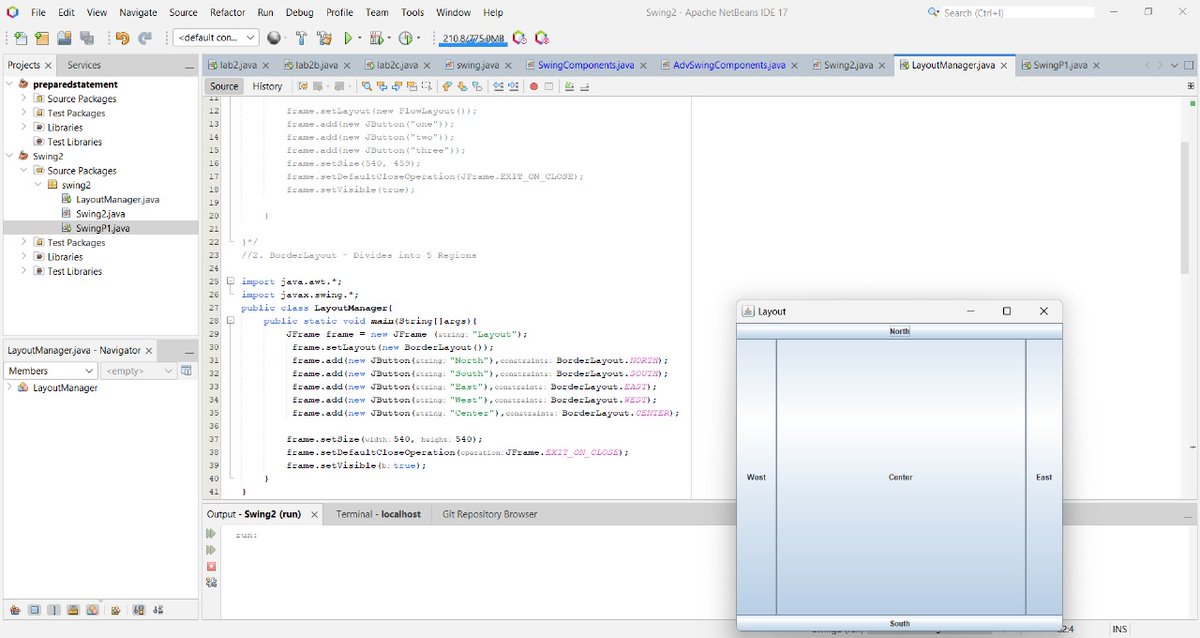Switch to the SwingP1.java tab
The height and width of the screenshot is (638, 1200).
pos(1060,65)
